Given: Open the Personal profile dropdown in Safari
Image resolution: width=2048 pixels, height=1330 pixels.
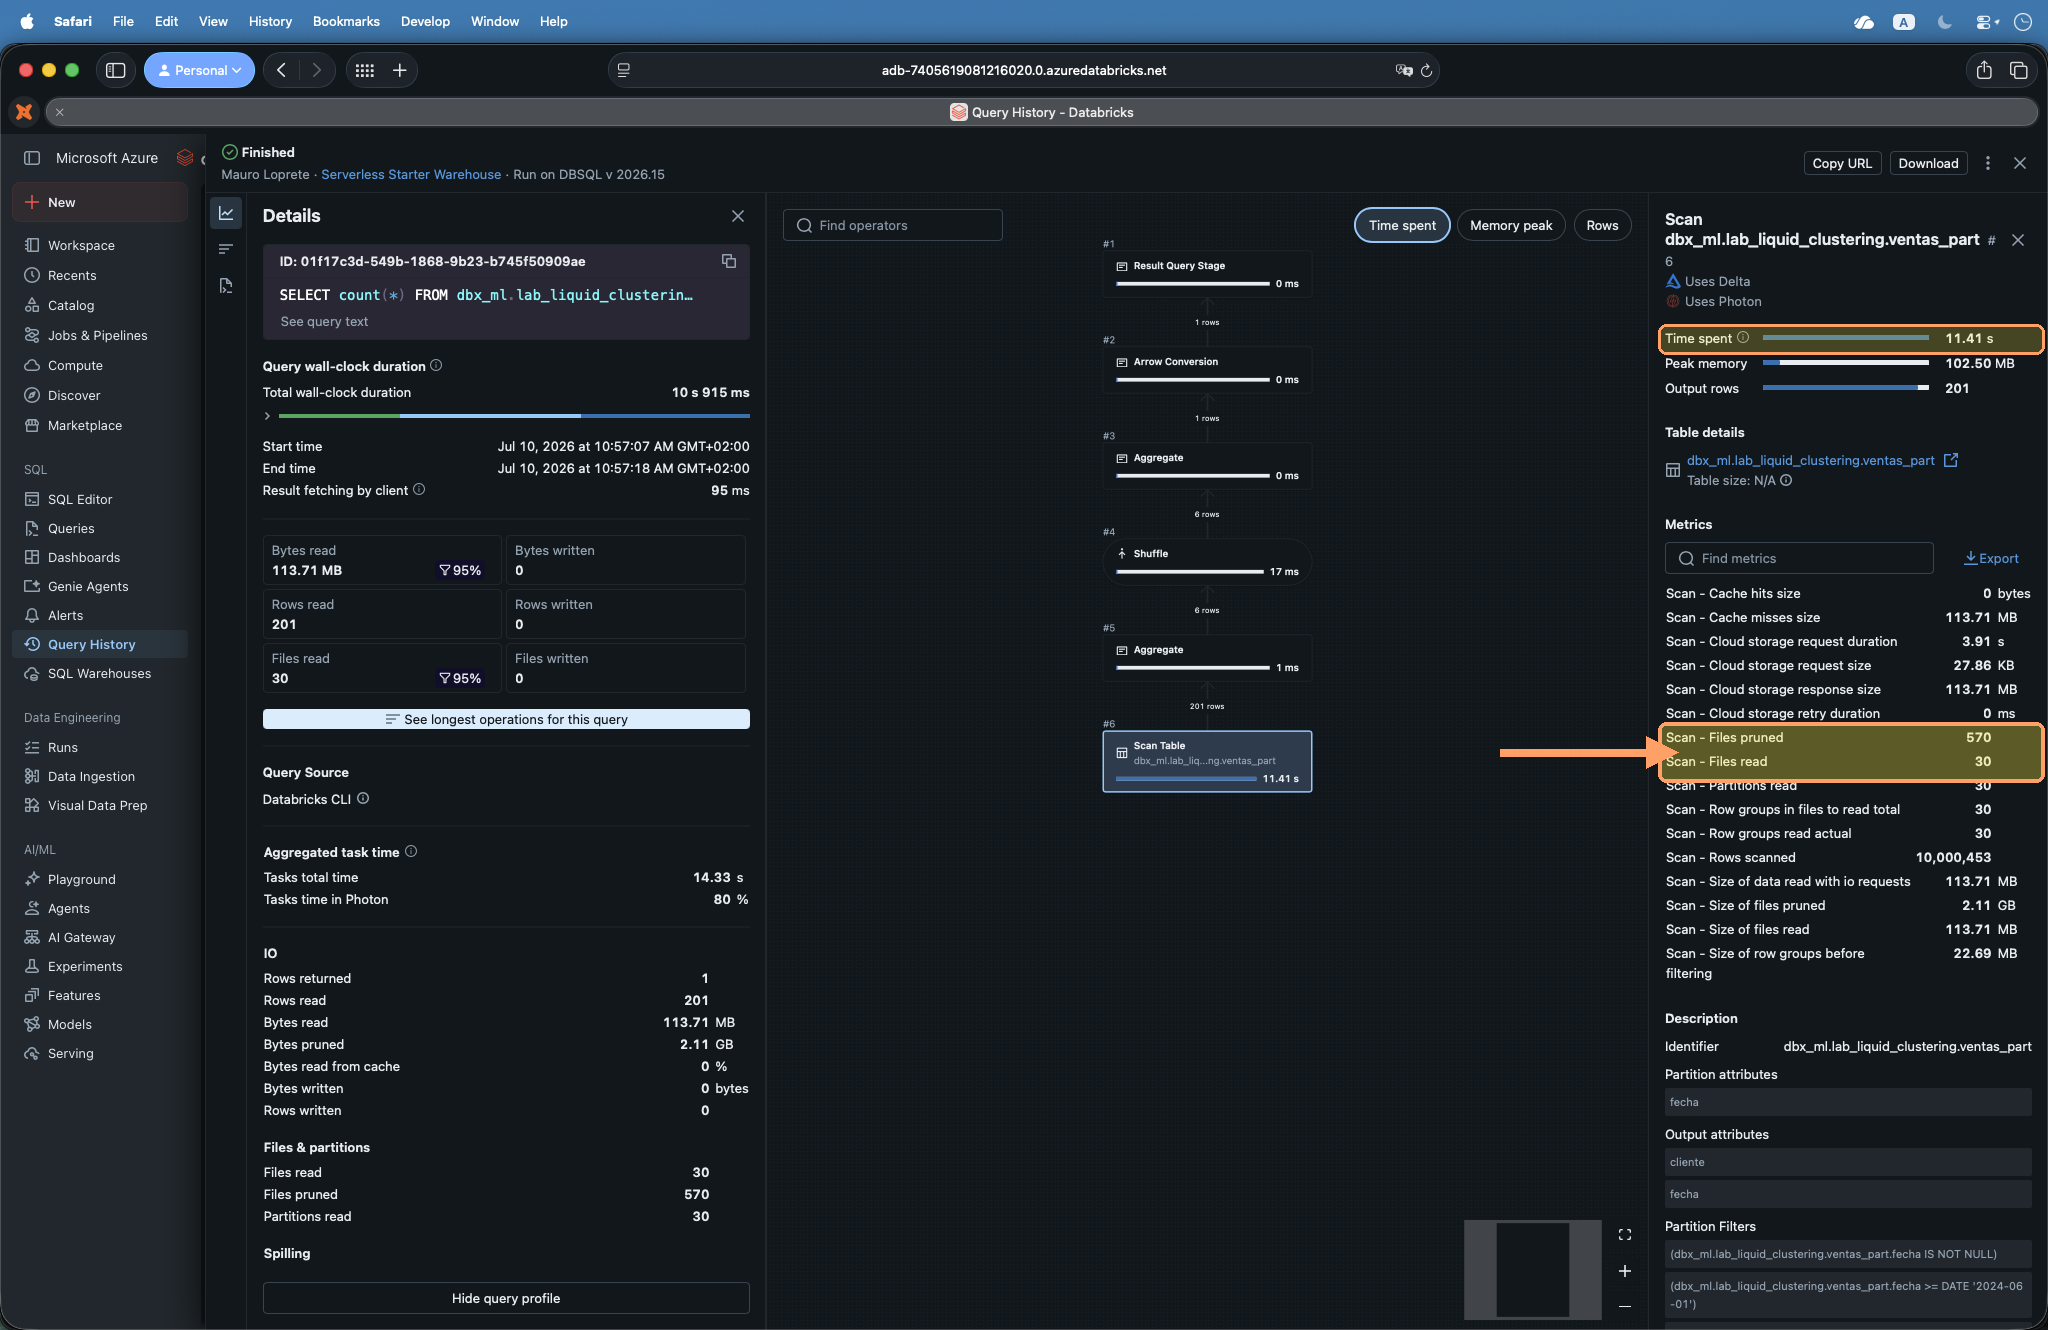Looking at the screenshot, I should click(x=199, y=70).
